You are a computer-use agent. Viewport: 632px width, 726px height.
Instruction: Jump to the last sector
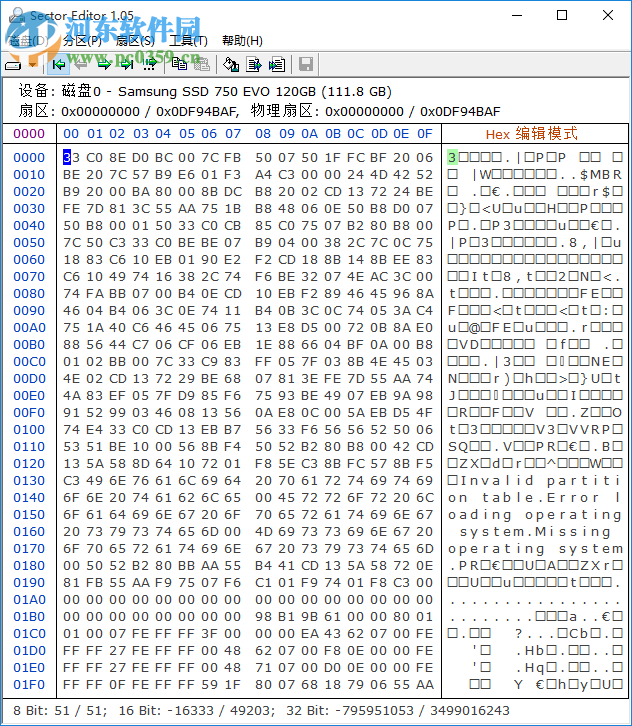(x=126, y=65)
